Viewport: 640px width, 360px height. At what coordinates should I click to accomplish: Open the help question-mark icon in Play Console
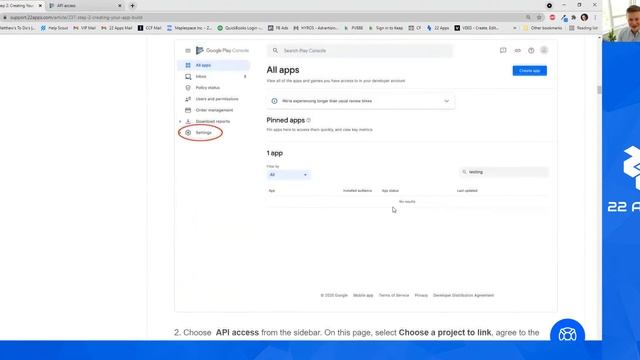(x=531, y=51)
